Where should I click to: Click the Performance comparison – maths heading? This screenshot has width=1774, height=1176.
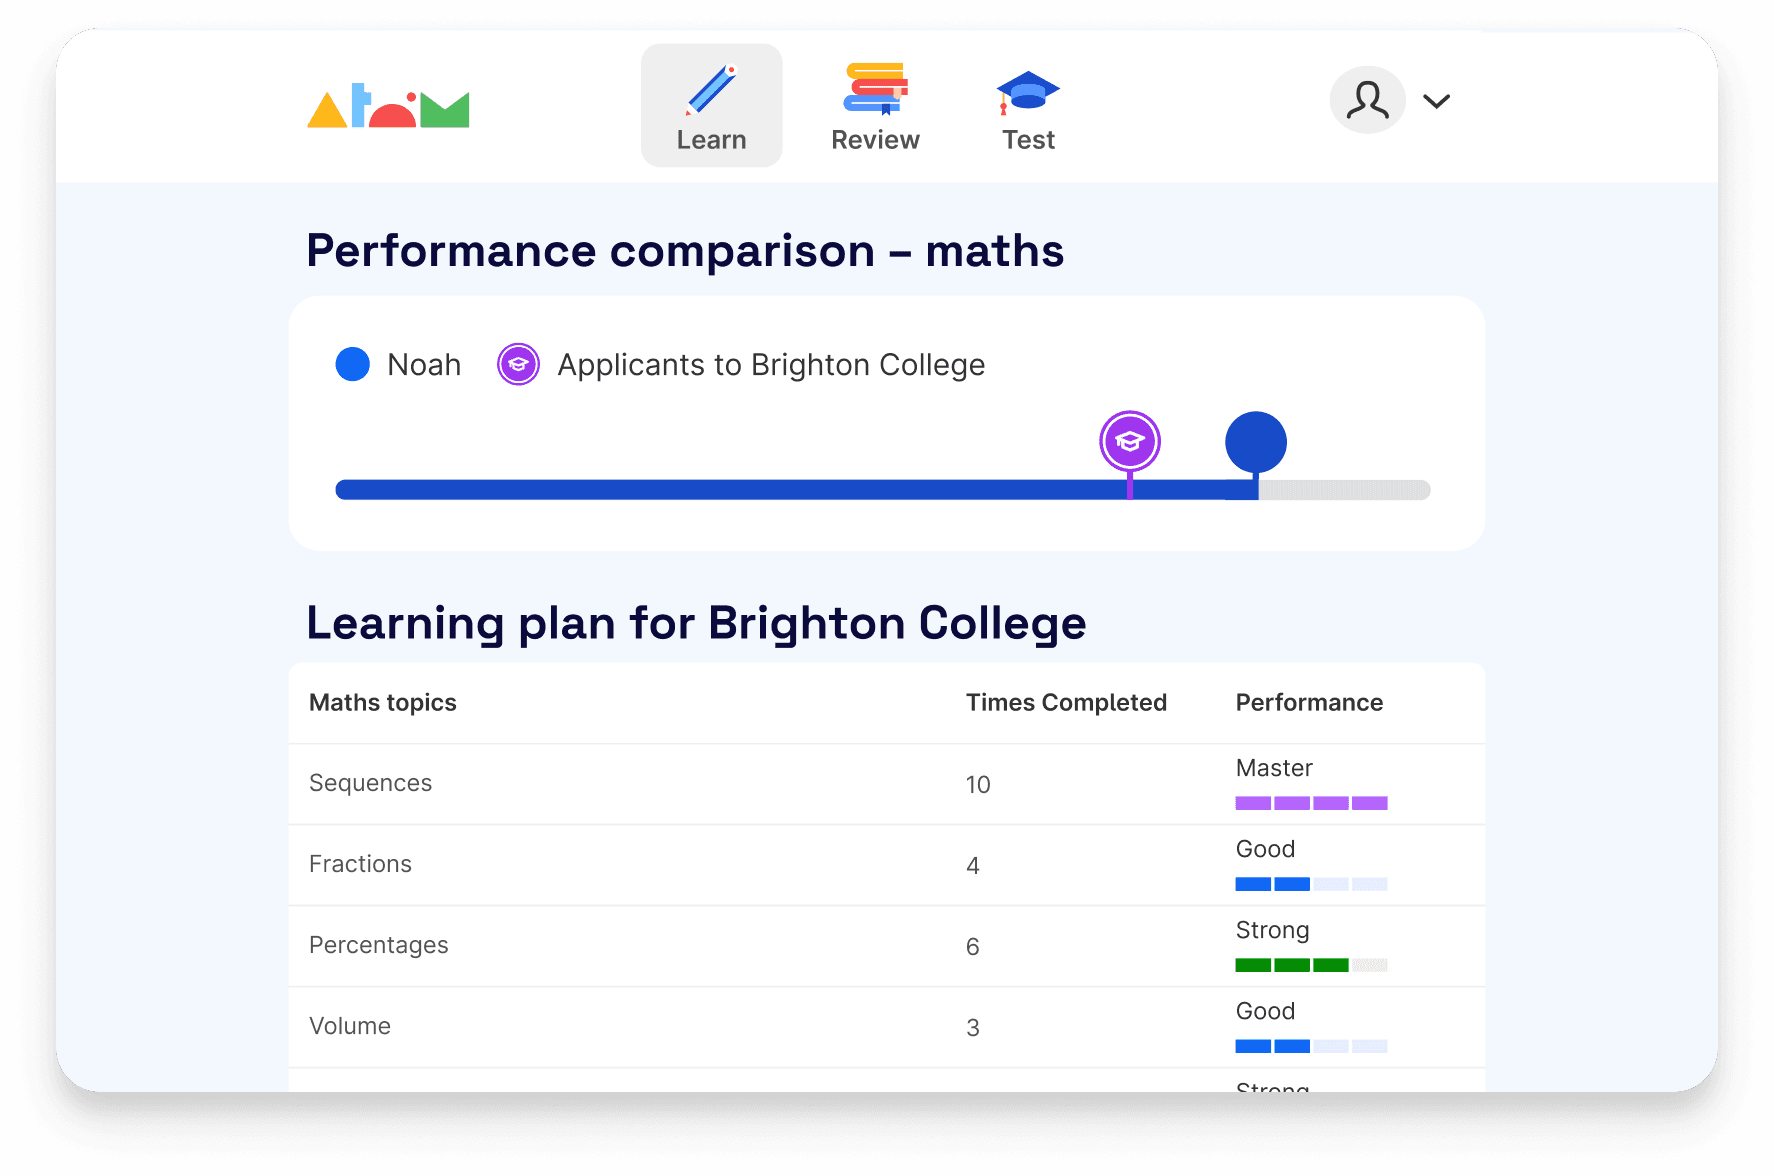(686, 251)
